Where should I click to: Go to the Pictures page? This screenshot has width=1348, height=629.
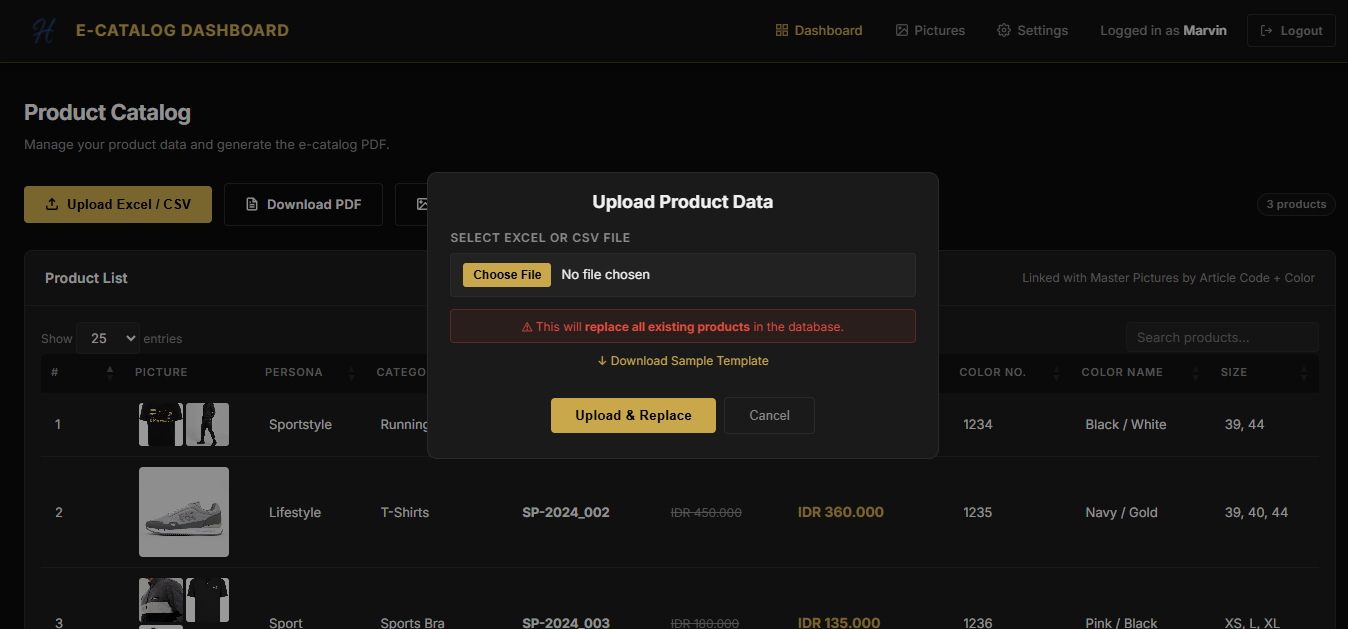tap(930, 31)
